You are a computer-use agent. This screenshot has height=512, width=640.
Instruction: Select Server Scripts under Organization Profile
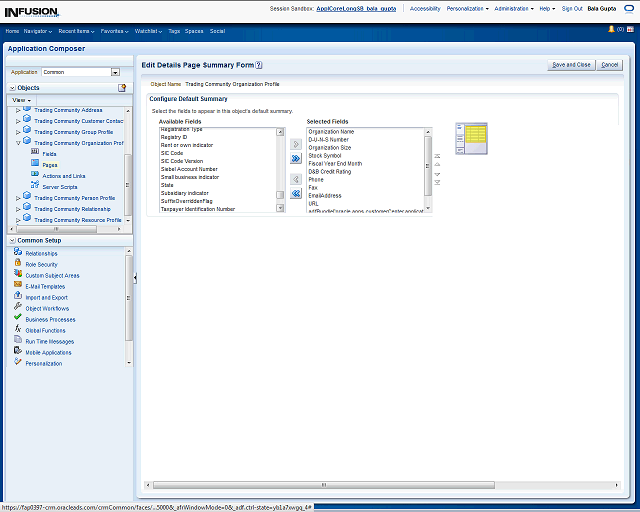click(x=59, y=186)
